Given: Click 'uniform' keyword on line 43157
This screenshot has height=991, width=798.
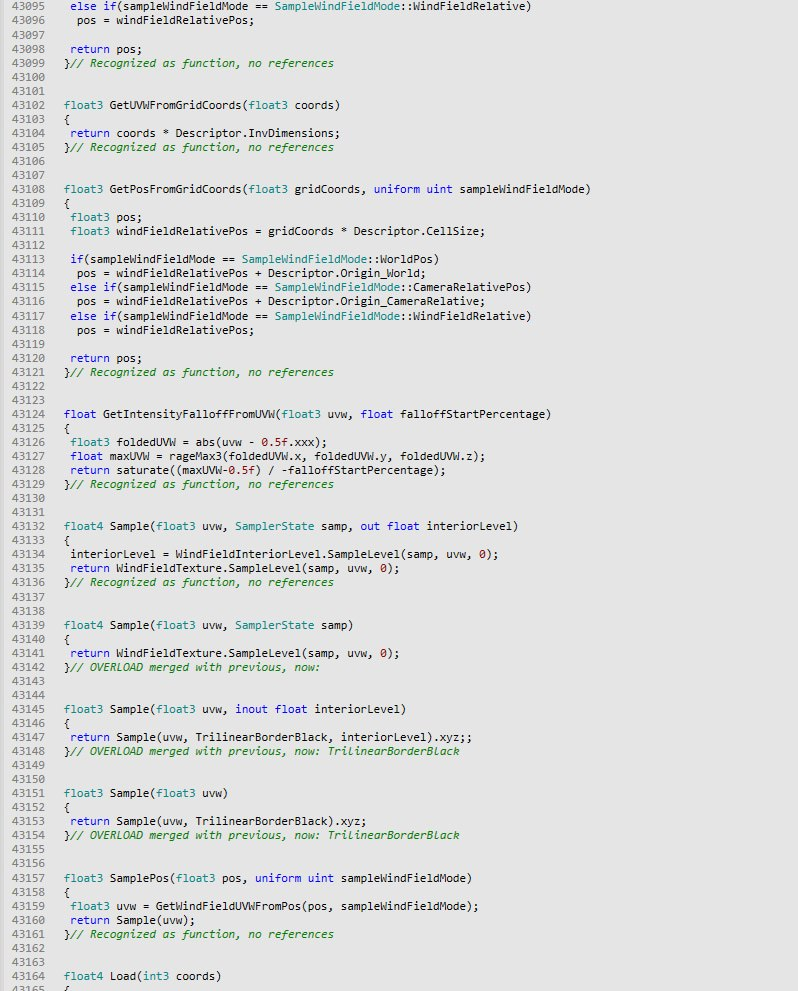Looking at the screenshot, I should (277, 878).
